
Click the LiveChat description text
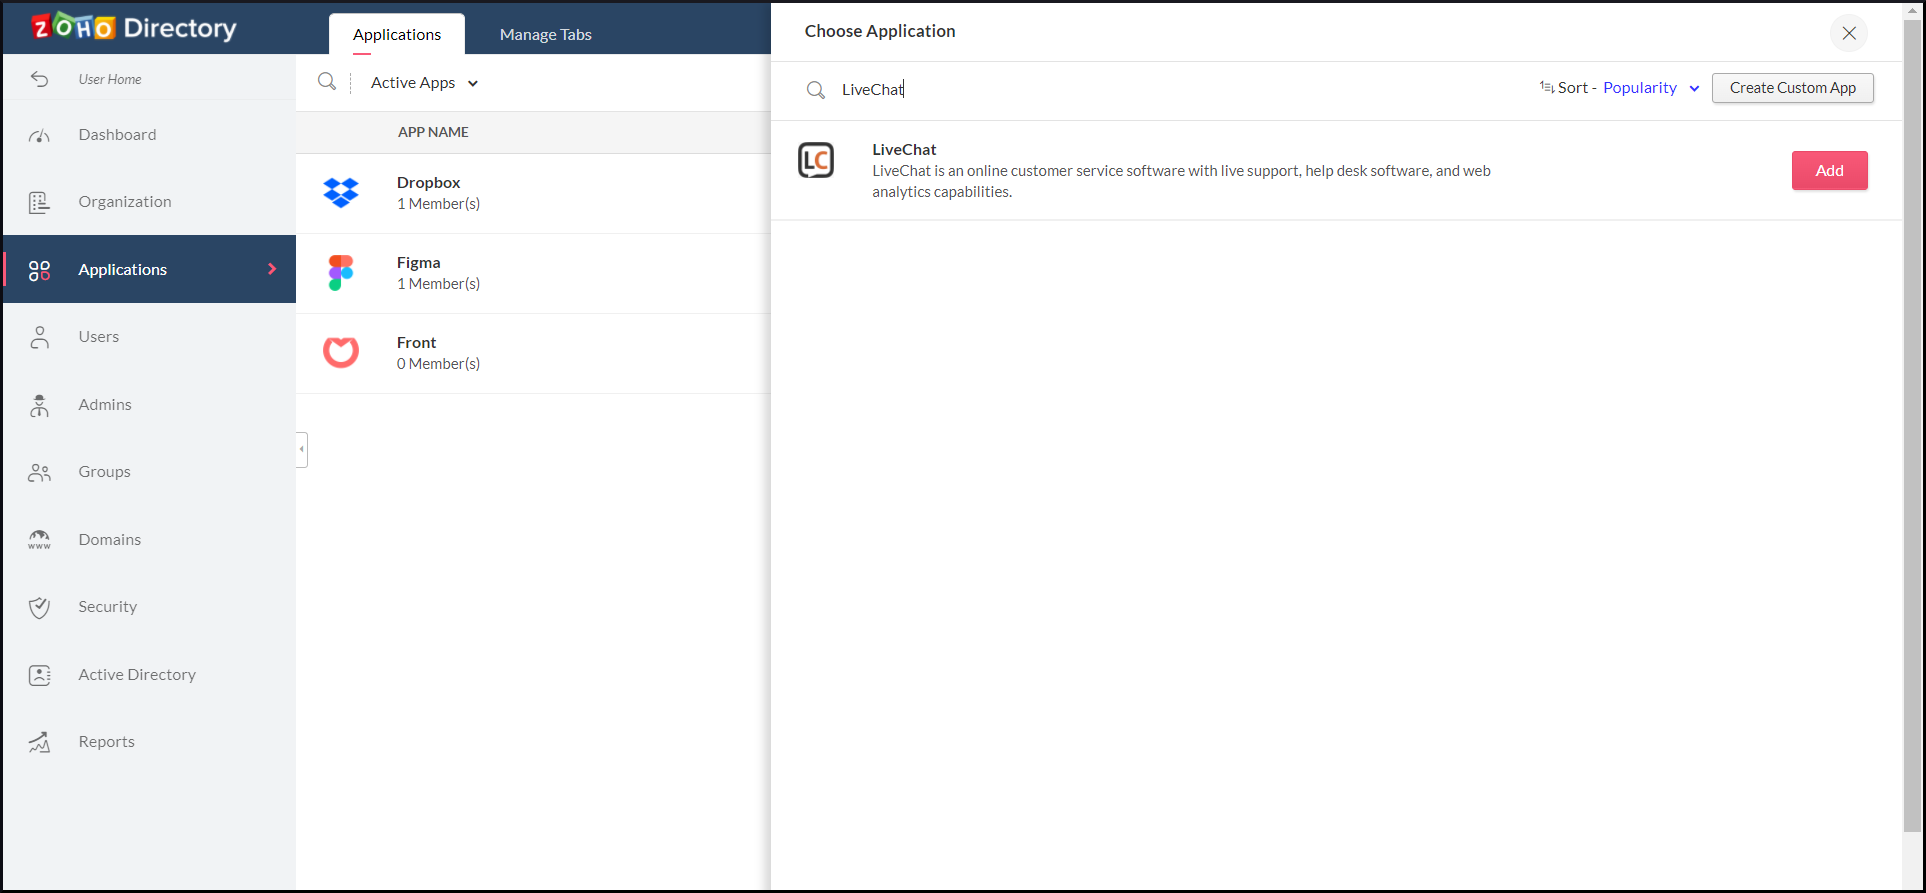point(1181,181)
